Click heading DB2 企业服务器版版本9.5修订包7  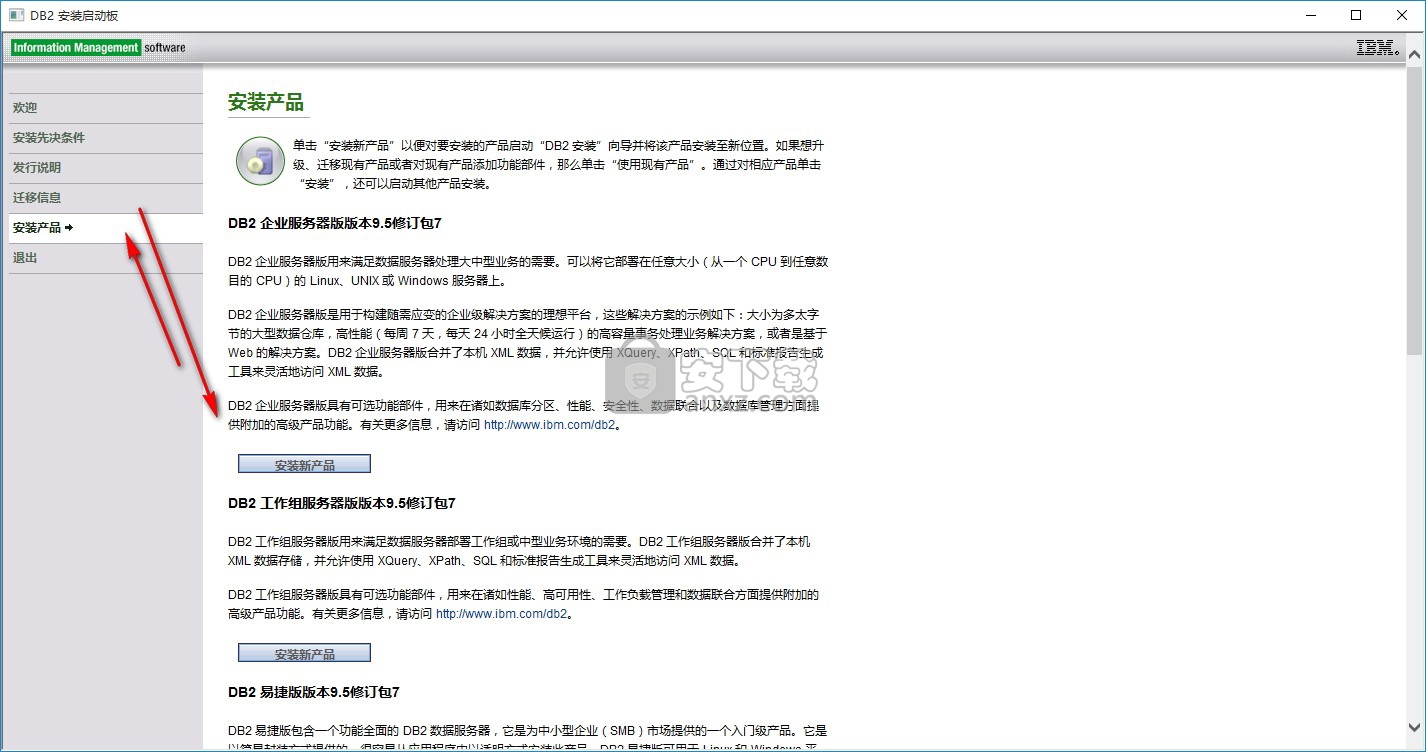tap(335, 223)
